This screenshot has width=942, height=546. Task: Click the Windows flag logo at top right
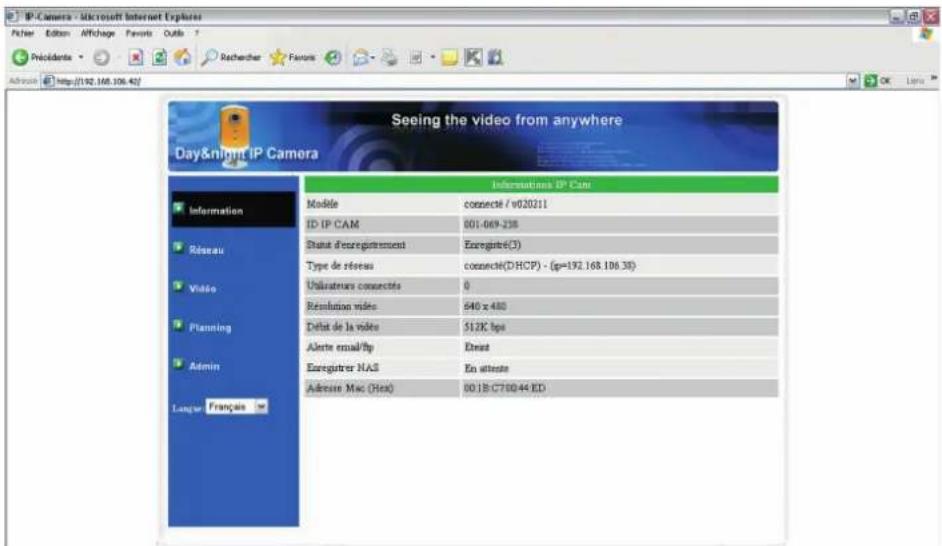click(x=926, y=35)
